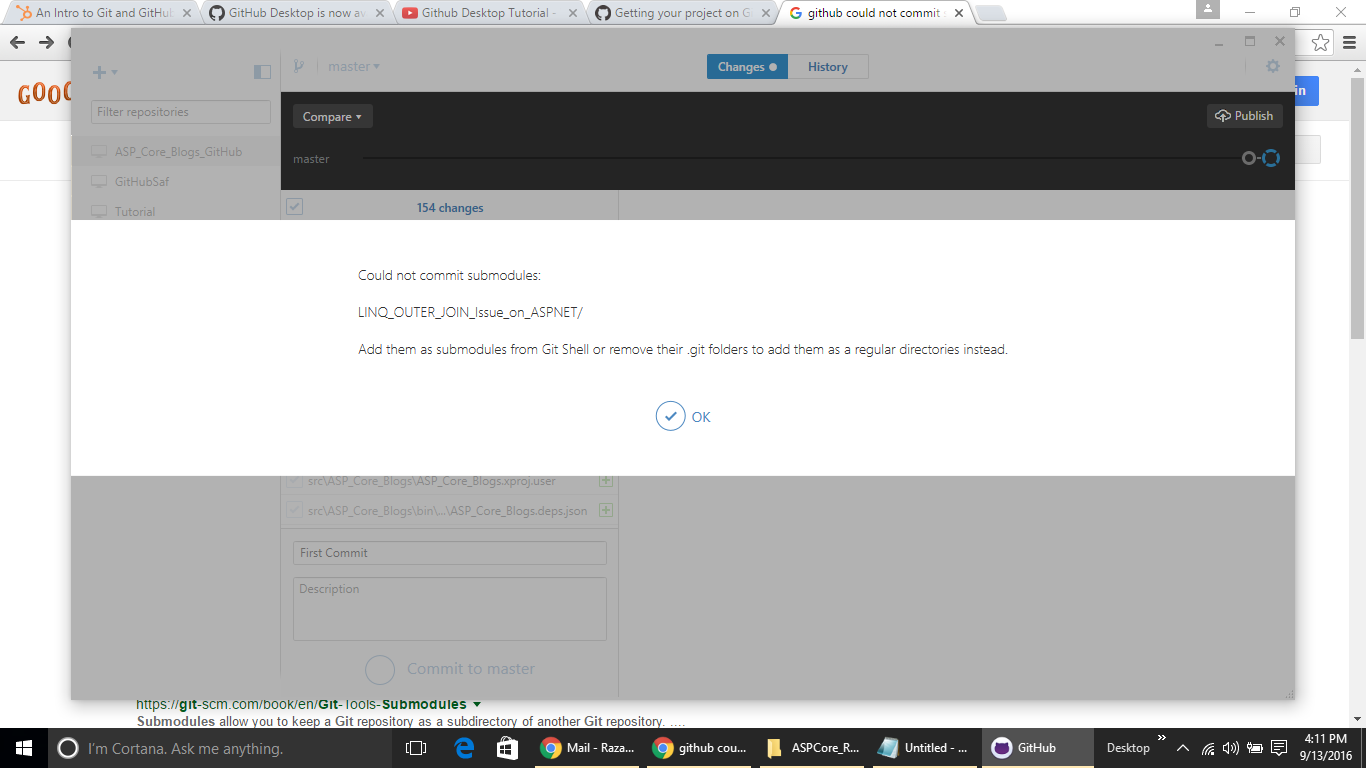
Task: Open the GitHub Desktop settings gear
Action: click(1272, 66)
